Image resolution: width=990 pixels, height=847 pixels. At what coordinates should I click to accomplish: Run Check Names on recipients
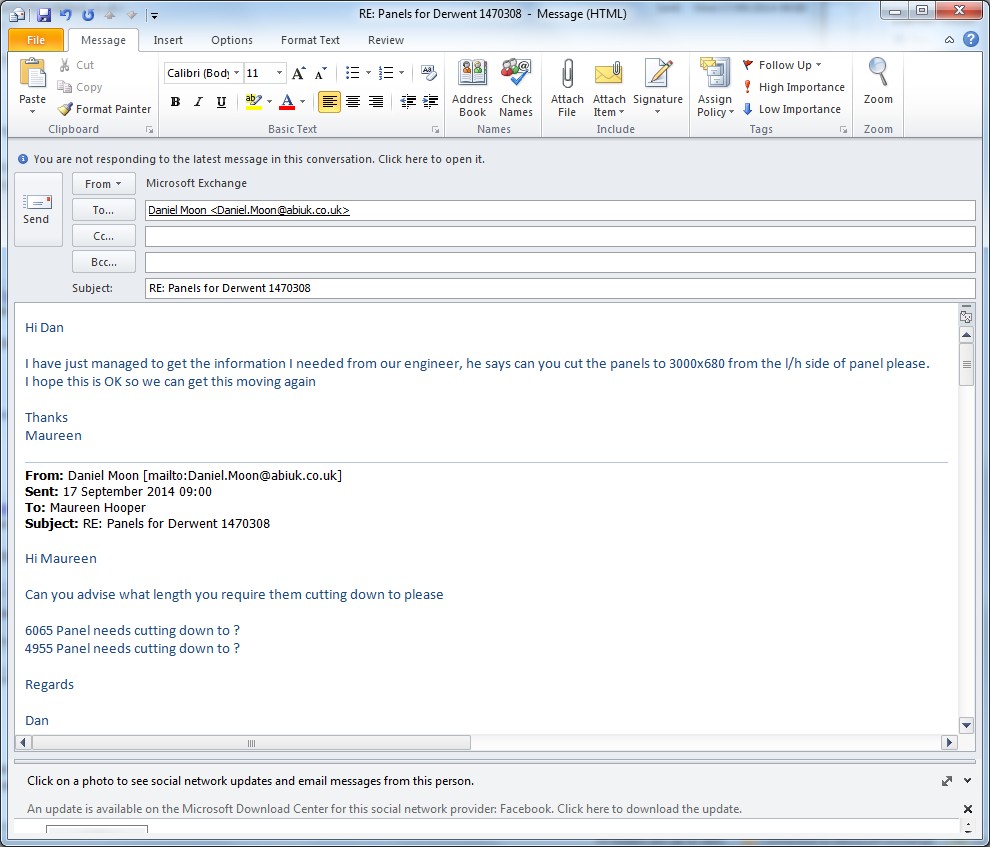[516, 88]
